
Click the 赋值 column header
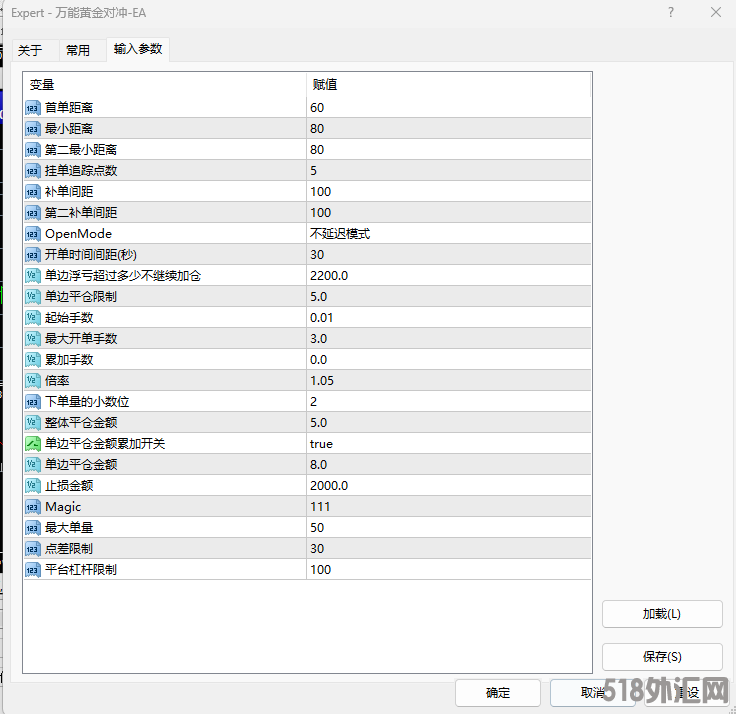point(449,85)
